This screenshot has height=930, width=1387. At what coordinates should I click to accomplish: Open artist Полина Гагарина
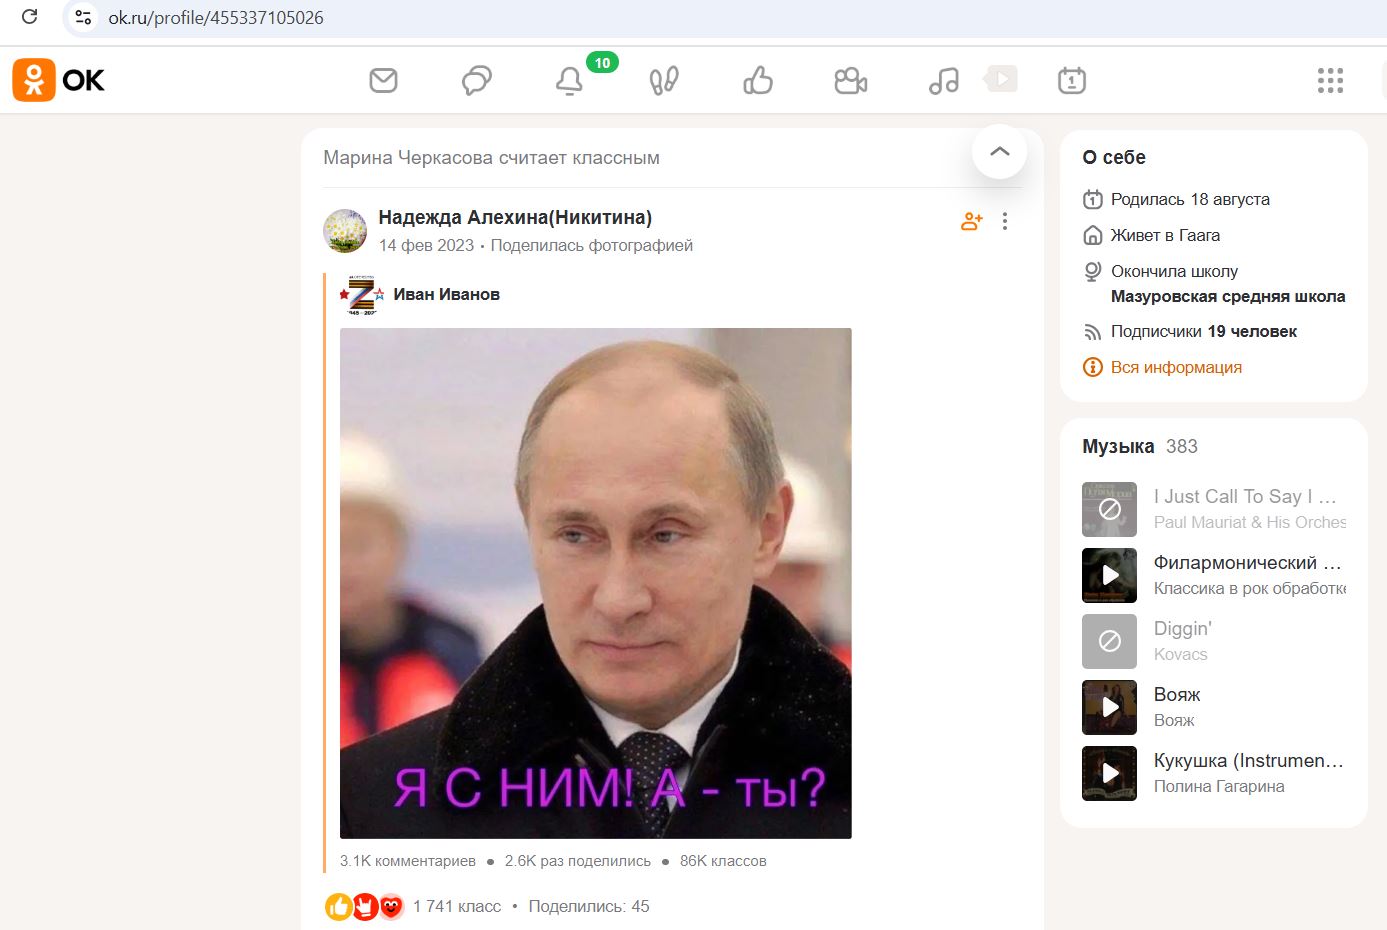pyautogui.click(x=1219, y=786)
